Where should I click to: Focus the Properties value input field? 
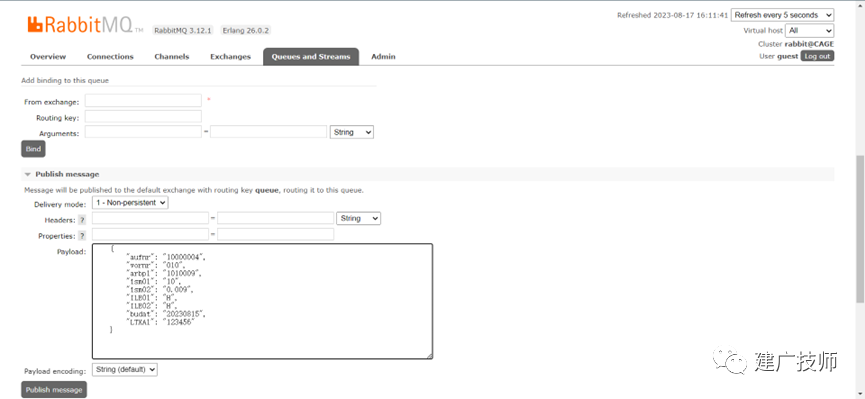point(276,235)
